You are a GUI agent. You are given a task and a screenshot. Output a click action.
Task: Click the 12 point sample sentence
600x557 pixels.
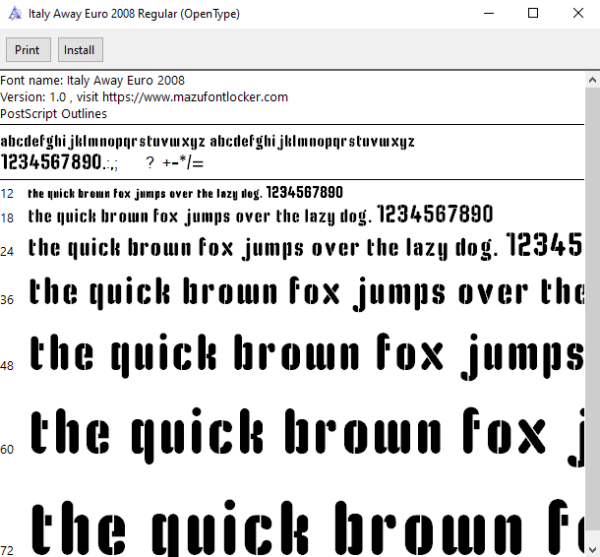185,193
